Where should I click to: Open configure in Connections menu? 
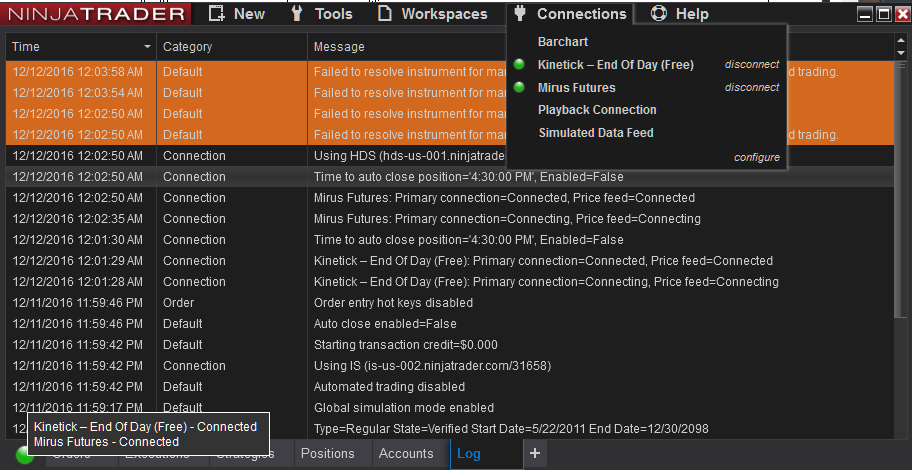[x=756, y=157]
